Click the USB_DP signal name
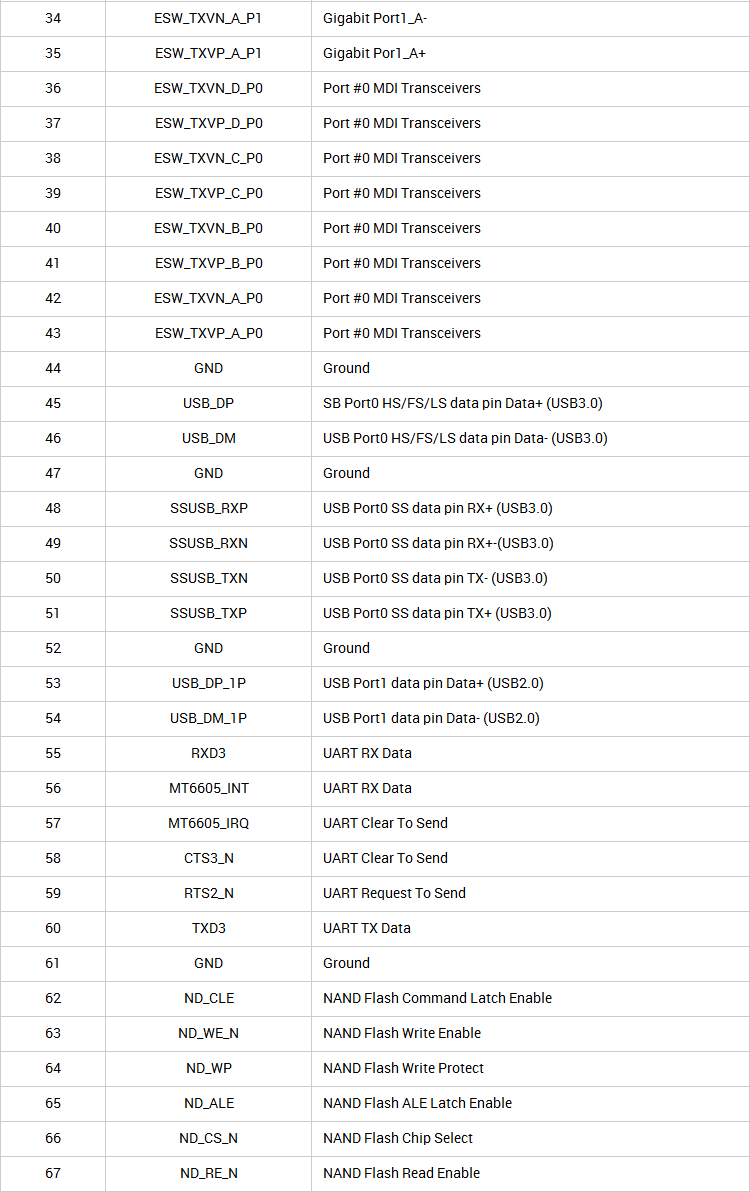Image resolution: width=750 pixels, height=1192 pixels. pos(208,403)
